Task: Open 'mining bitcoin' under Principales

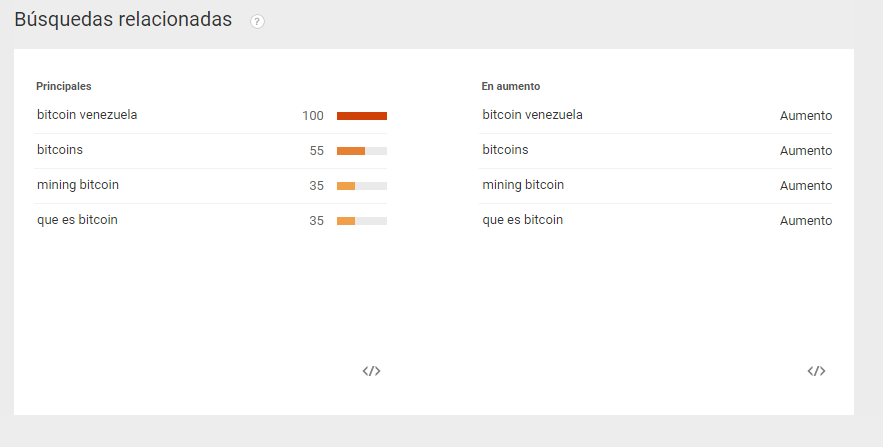Action: (x=78, y=185)
